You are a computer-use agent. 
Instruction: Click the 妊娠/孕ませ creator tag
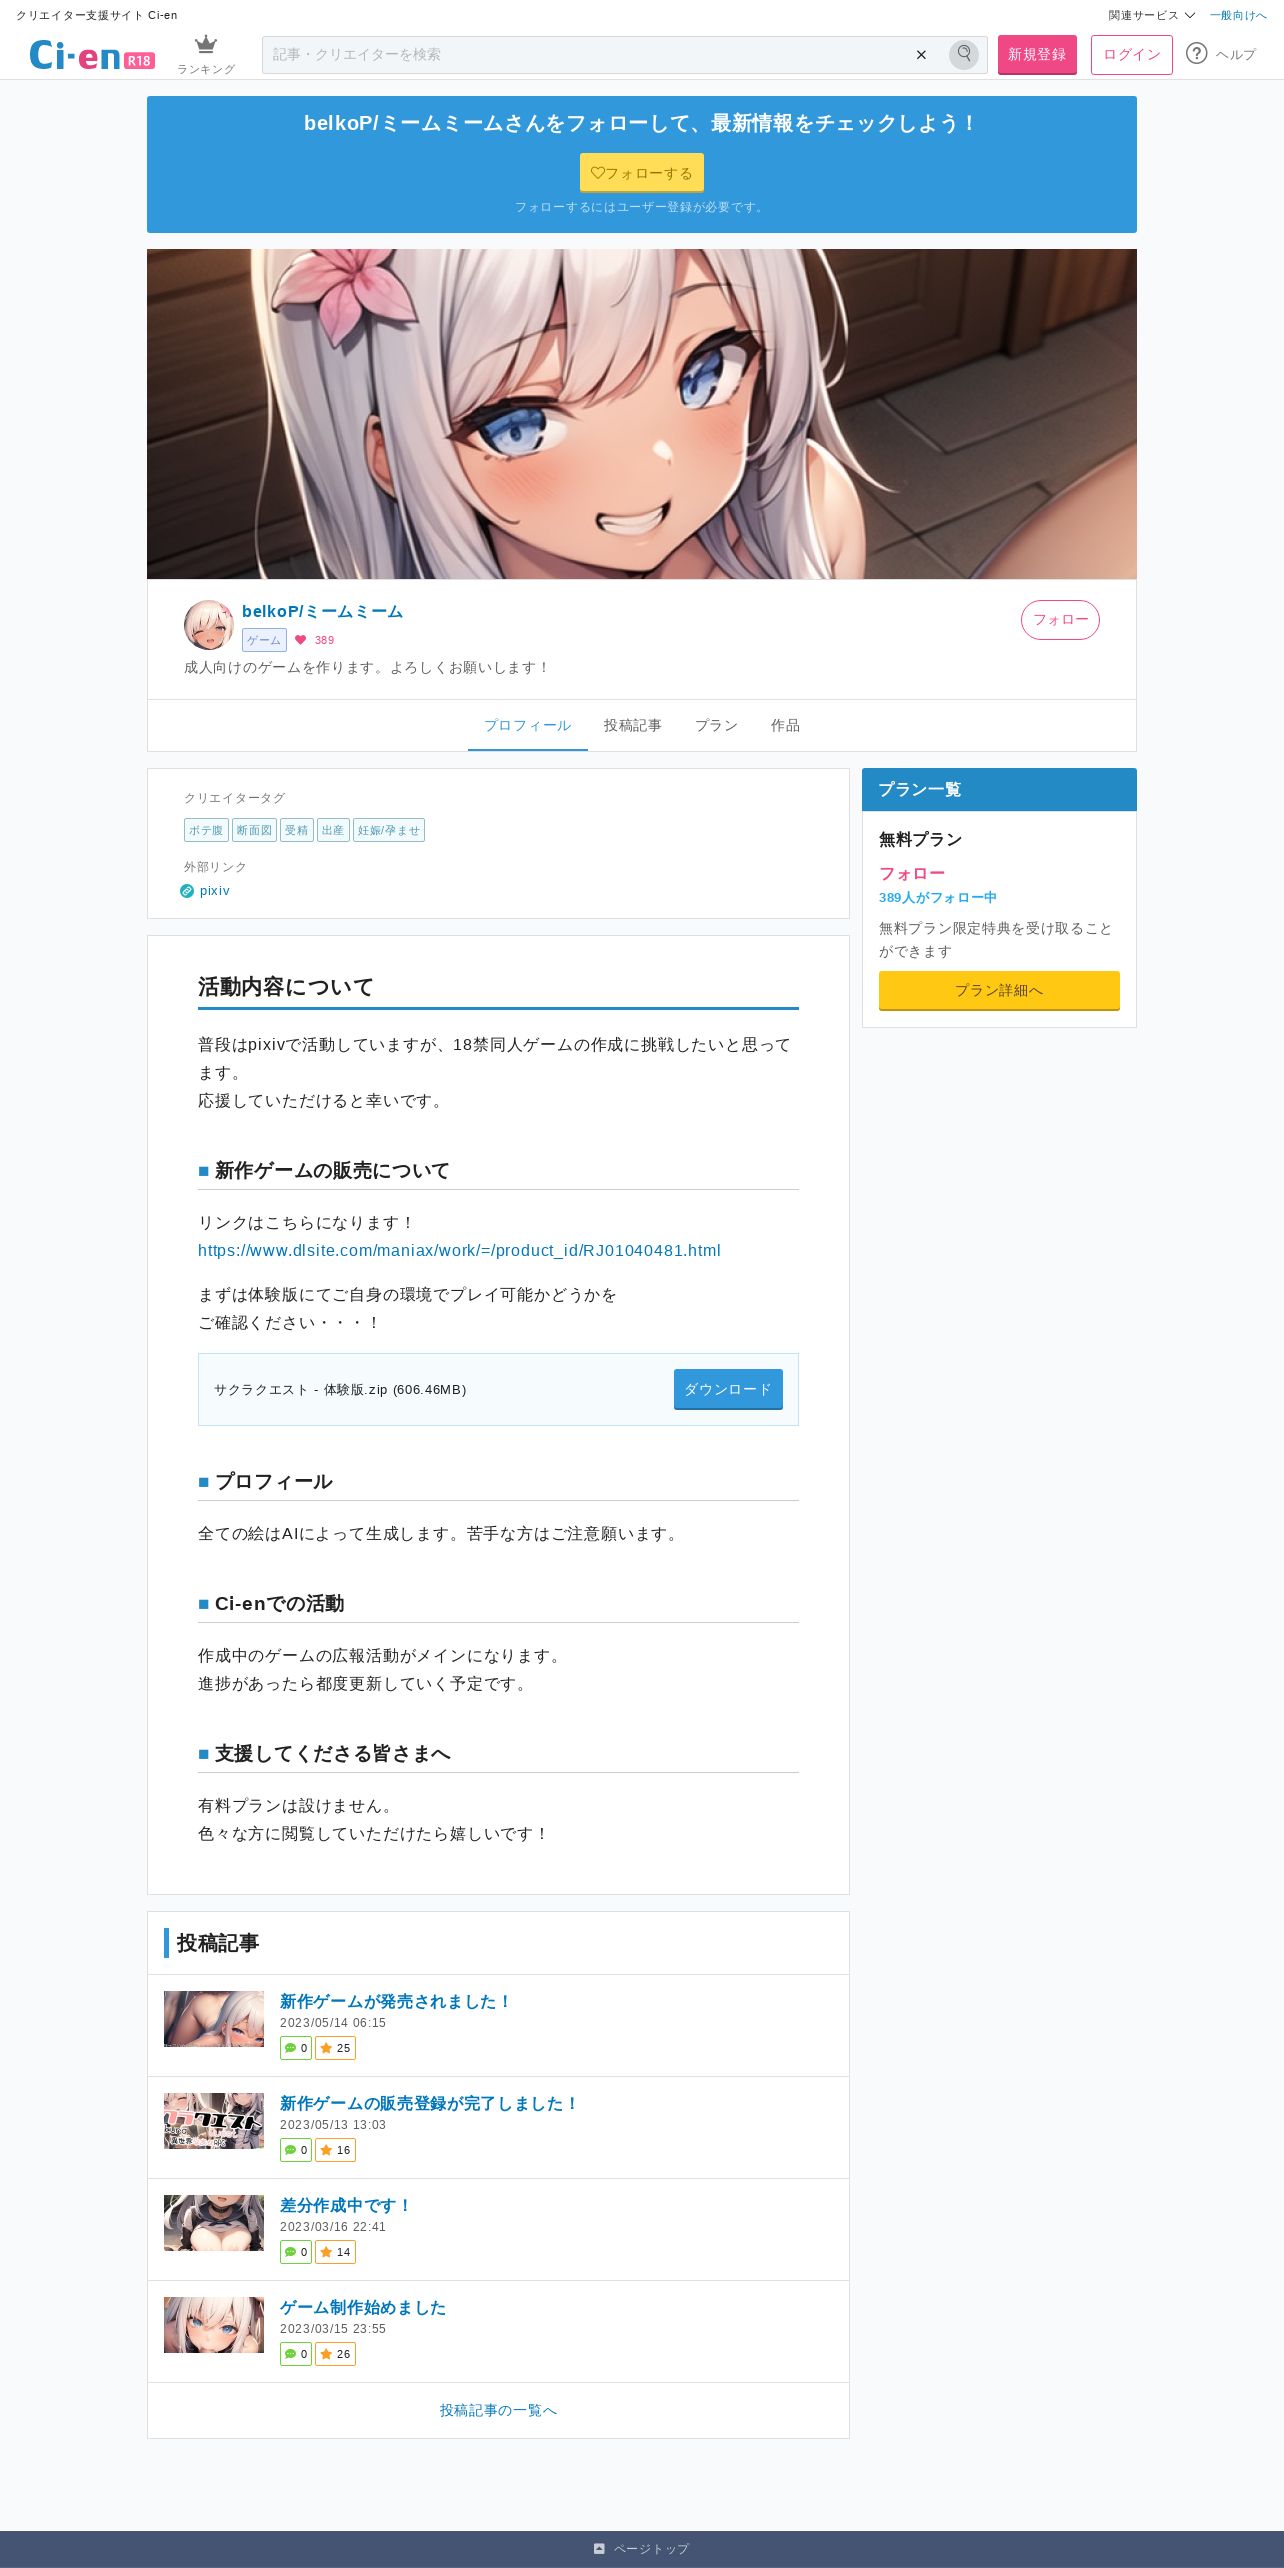pos(389,830)
